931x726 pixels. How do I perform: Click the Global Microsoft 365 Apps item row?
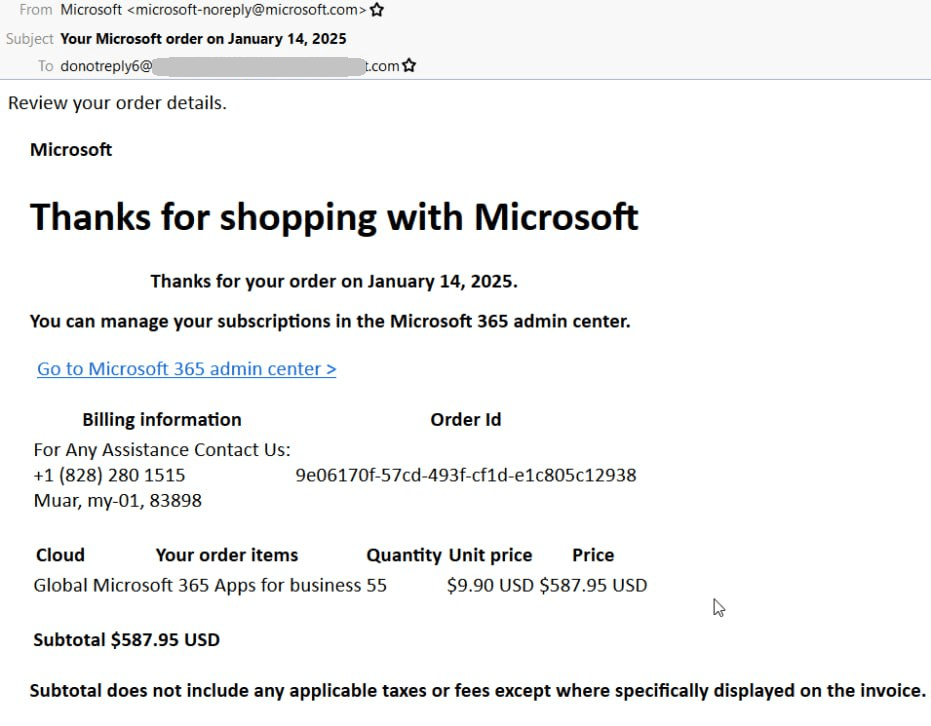point(200,585)
